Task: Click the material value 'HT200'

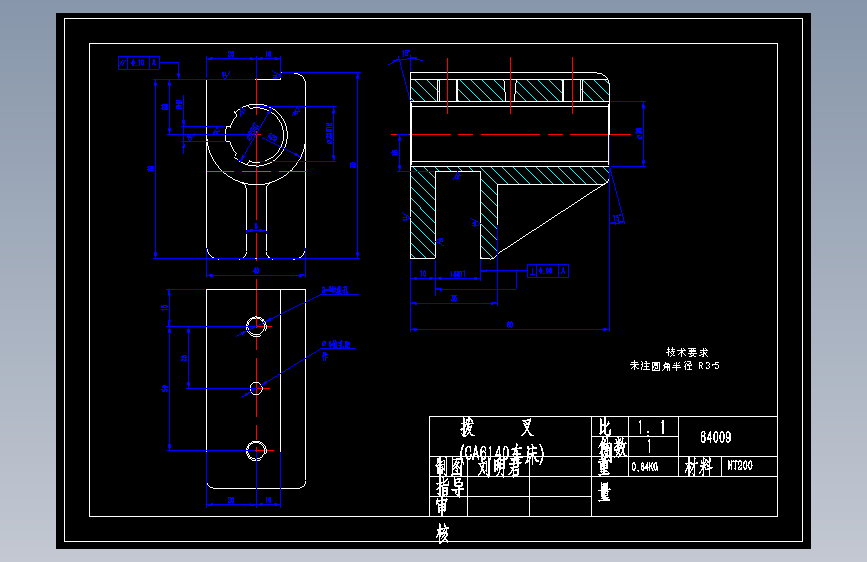Action: tap(740, 466)
